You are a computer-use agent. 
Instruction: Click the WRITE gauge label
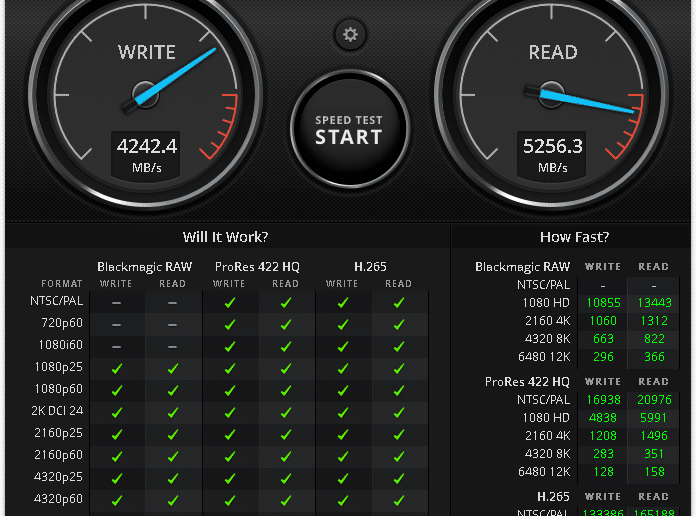(146, 52)
